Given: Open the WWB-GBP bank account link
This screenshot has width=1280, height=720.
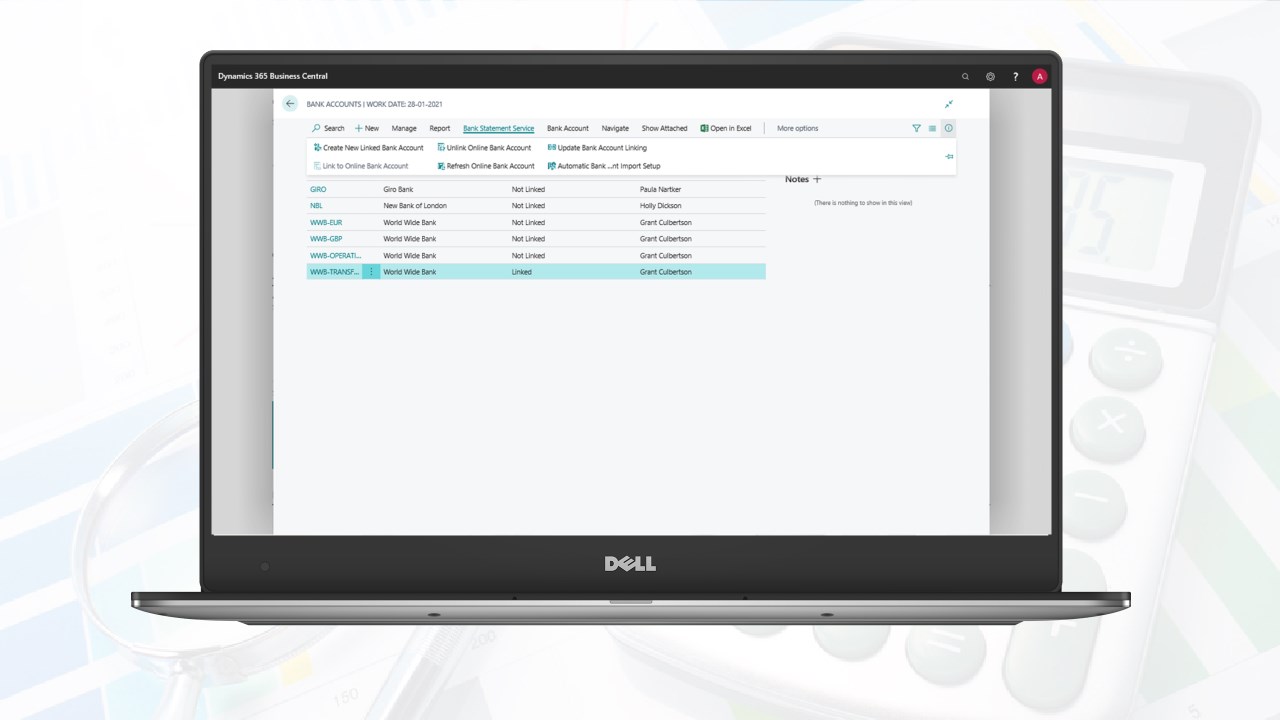Looking at the screenshot, I should pyautogui.click(x=326, y=239).
